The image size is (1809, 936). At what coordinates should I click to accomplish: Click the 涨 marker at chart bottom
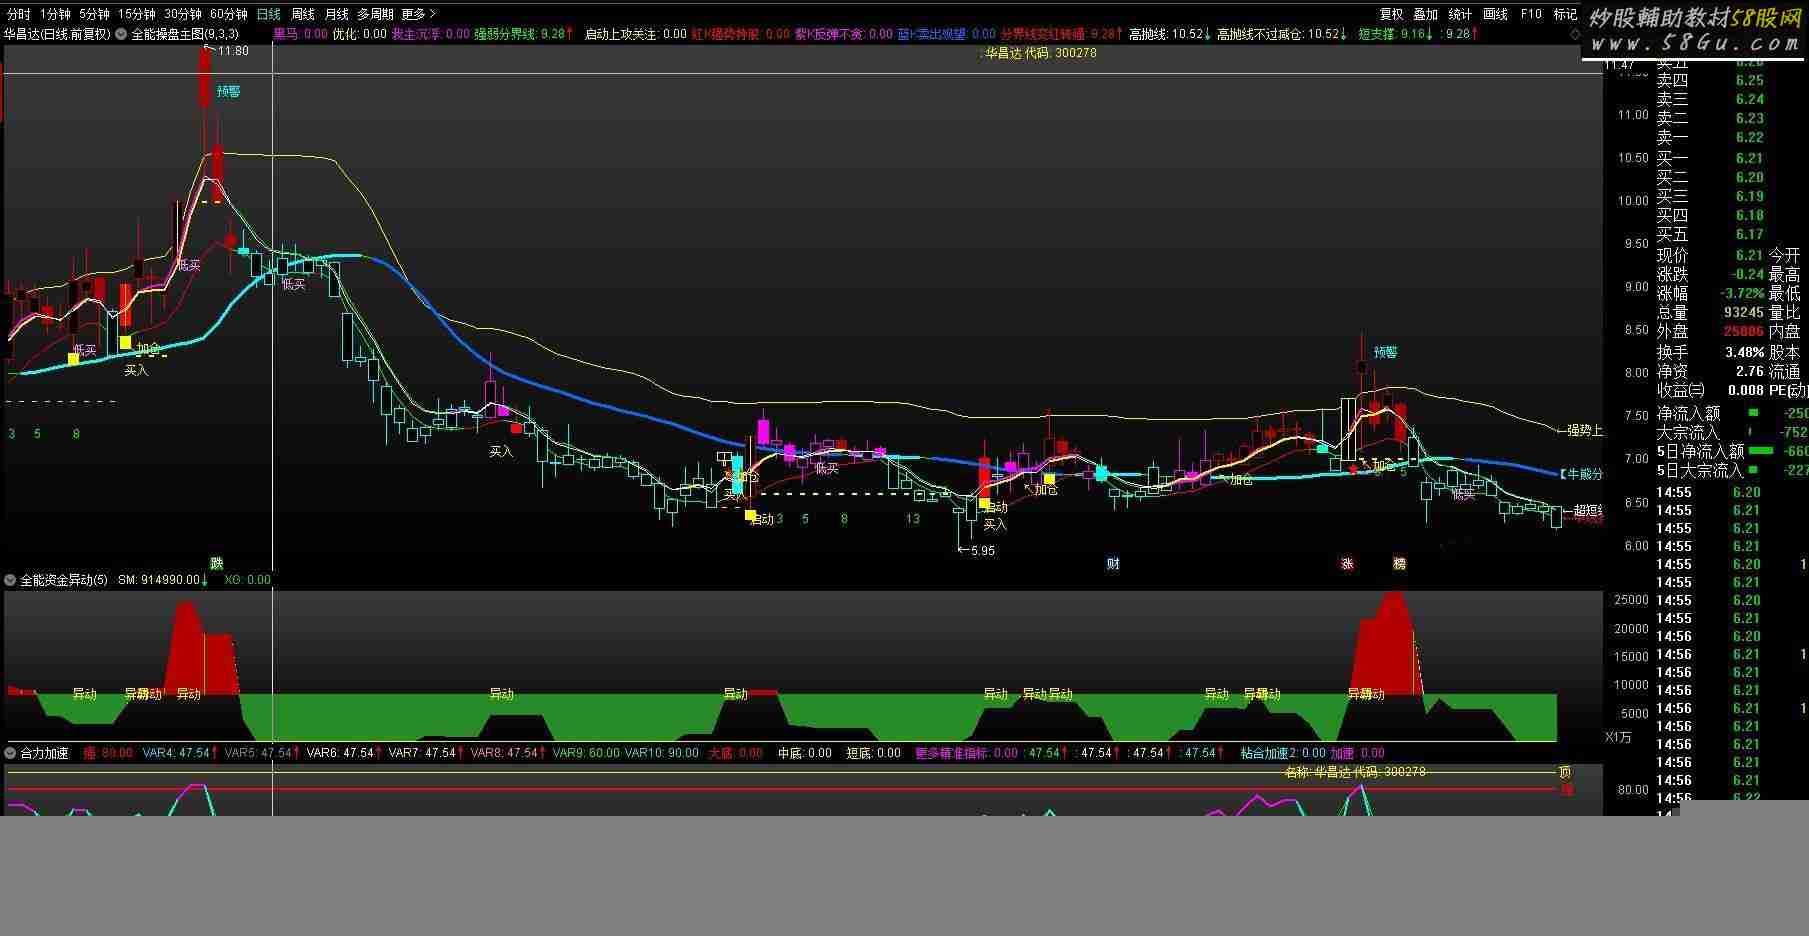click(x=1347, y=564)
